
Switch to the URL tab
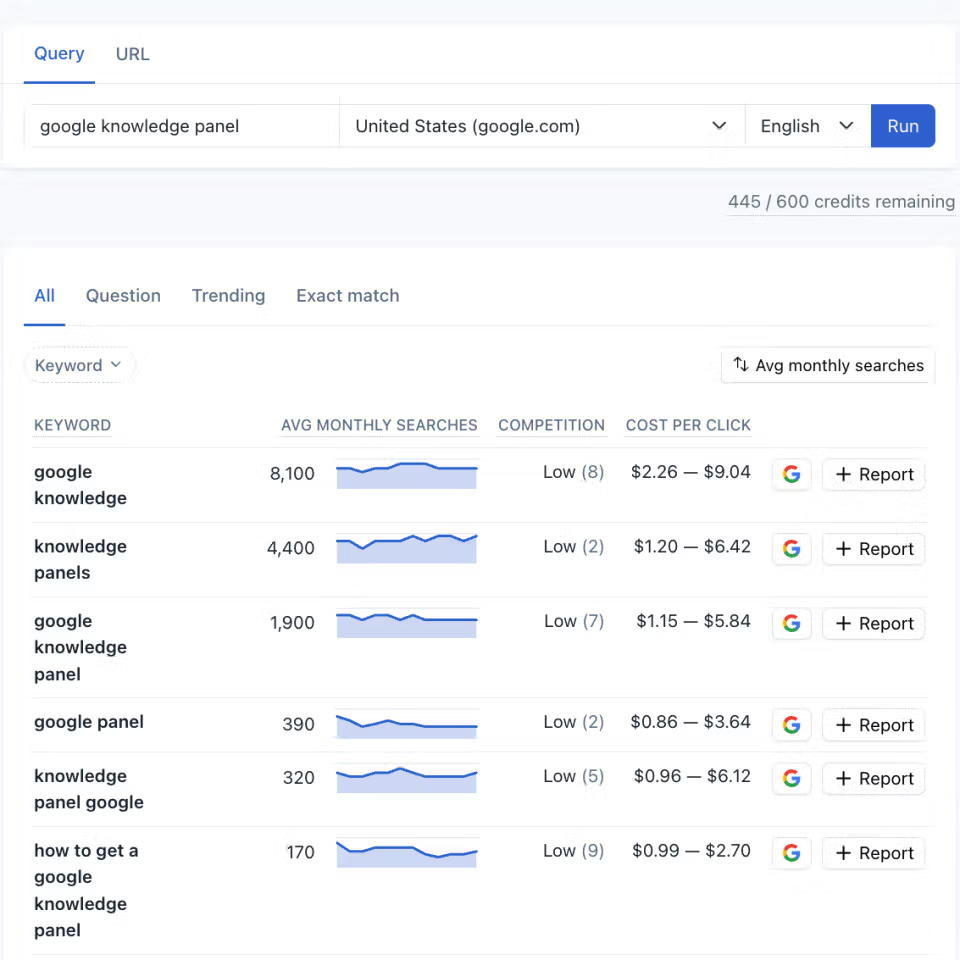[132, 54]
